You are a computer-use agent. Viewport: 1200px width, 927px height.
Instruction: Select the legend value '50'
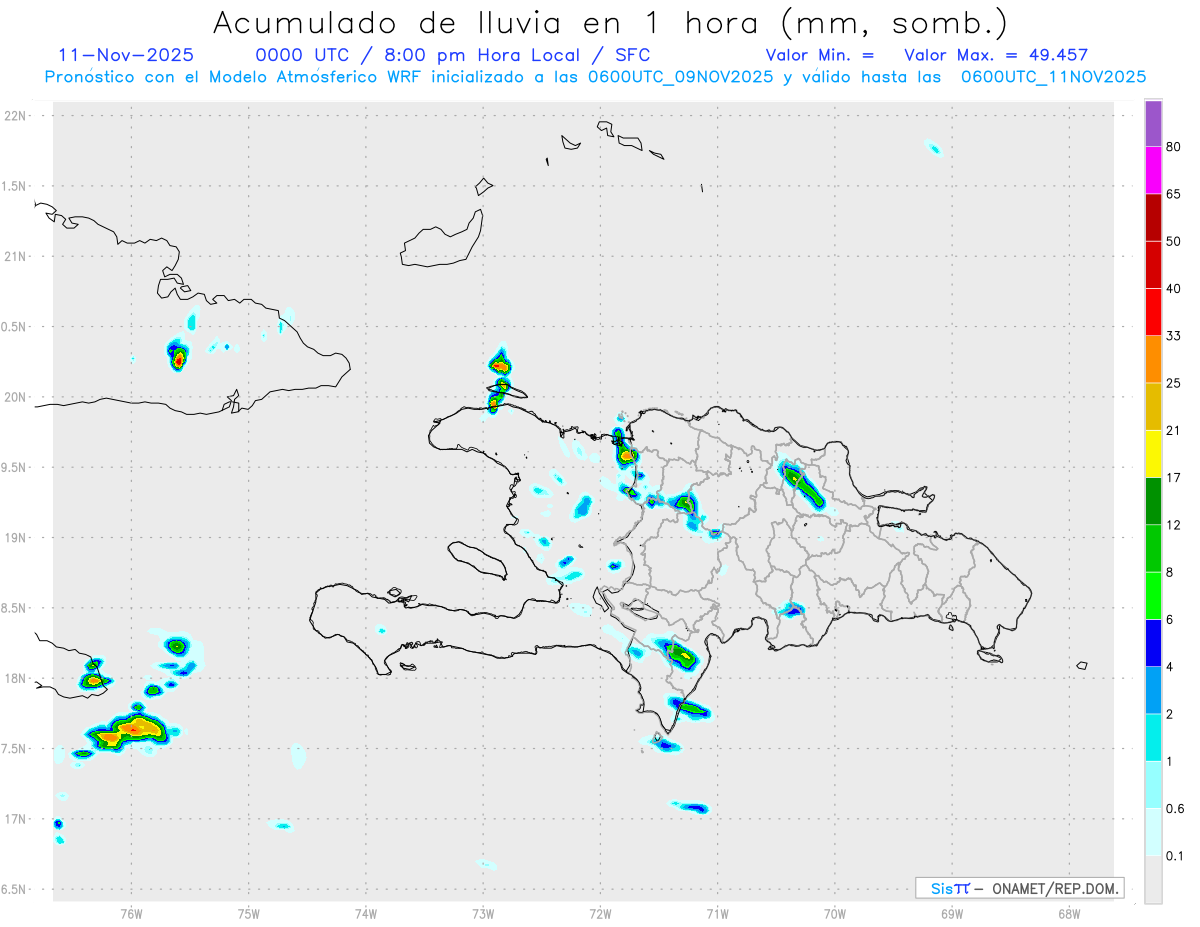[x=1174, y=241]
